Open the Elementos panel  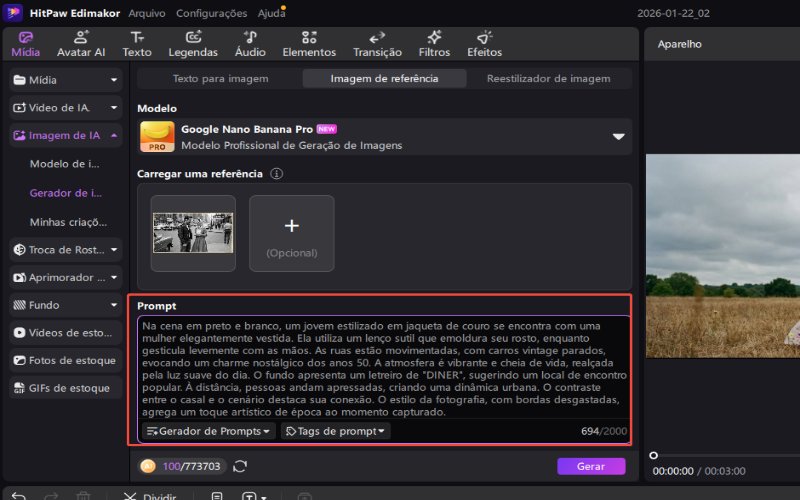[309, 44]
